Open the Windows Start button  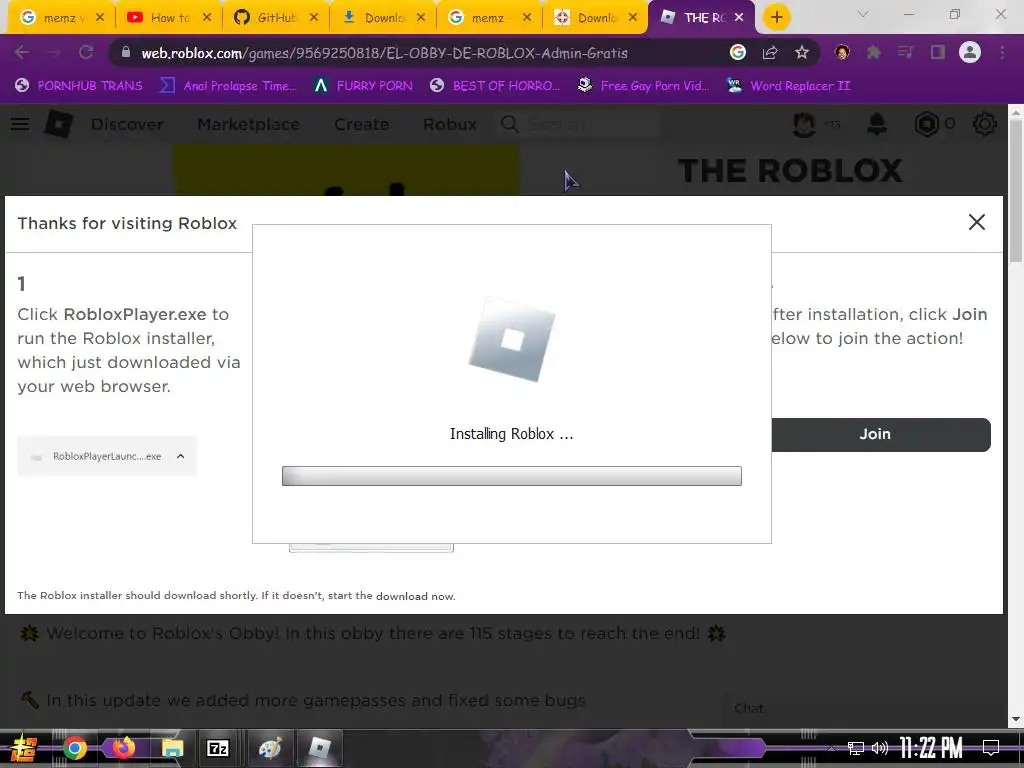point(24,748)
